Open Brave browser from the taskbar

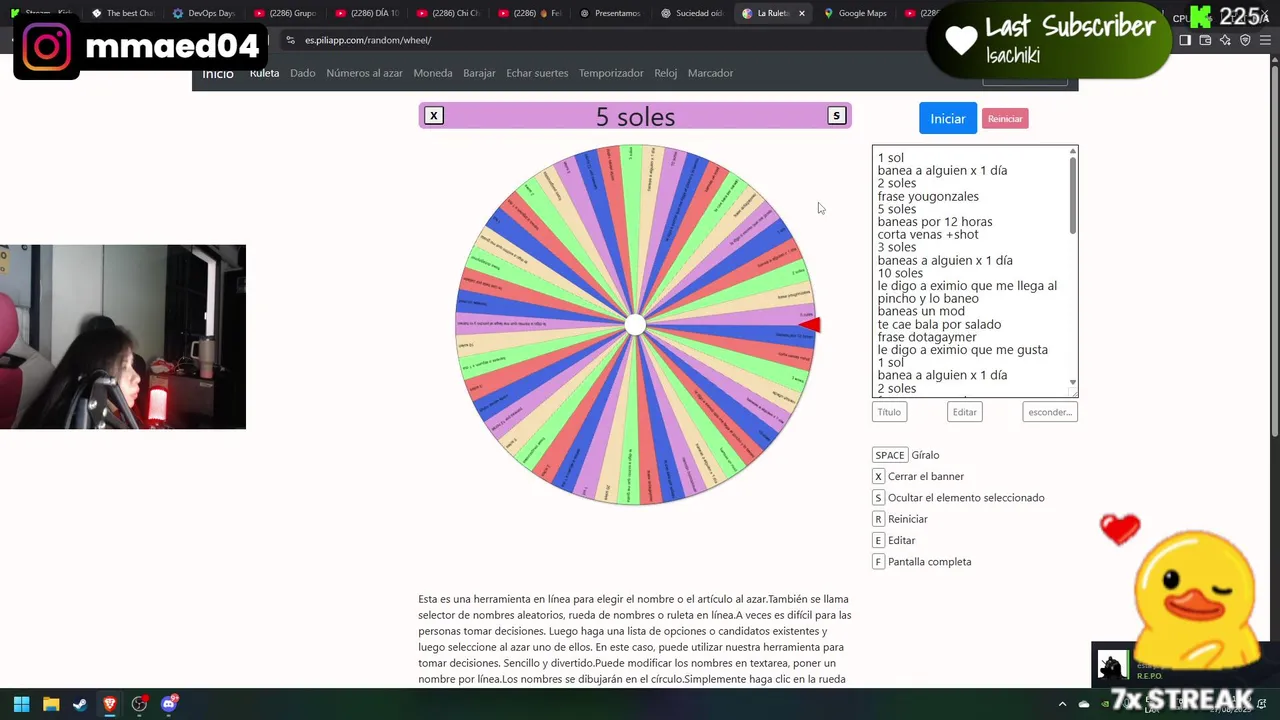pyautogui.click(x=110, y=704)
